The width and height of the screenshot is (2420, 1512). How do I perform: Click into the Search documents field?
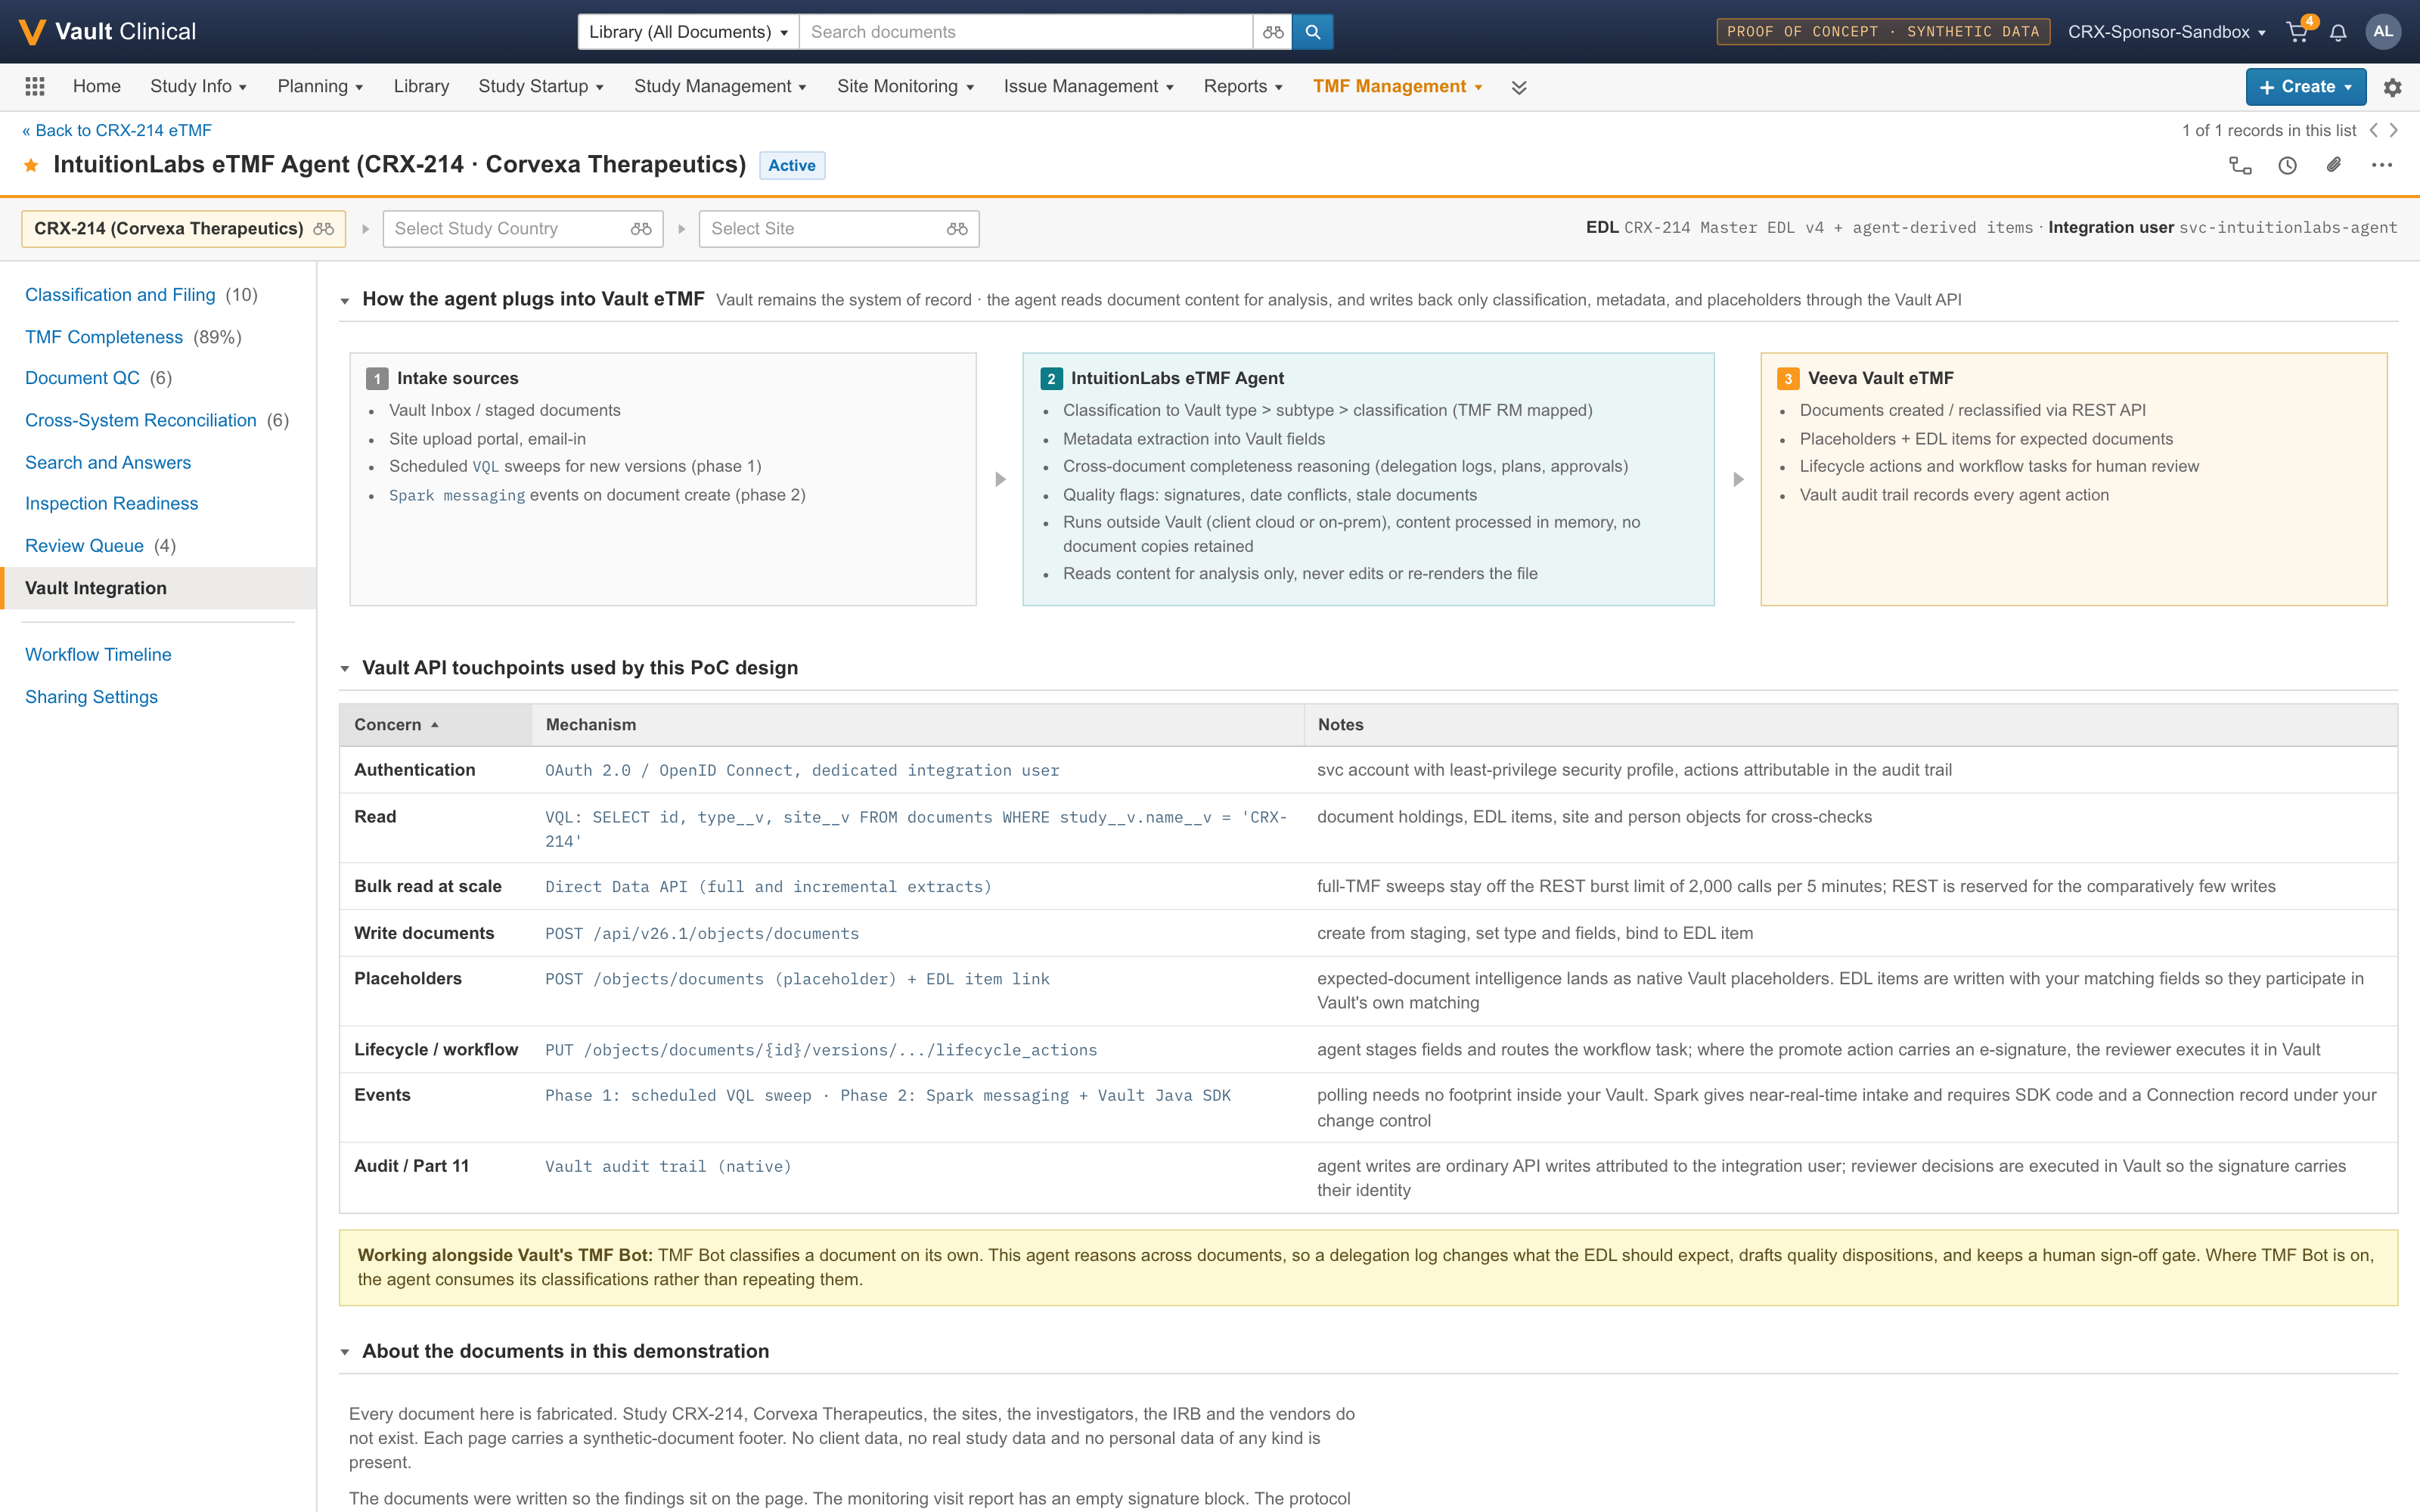tap(1025, 32)
